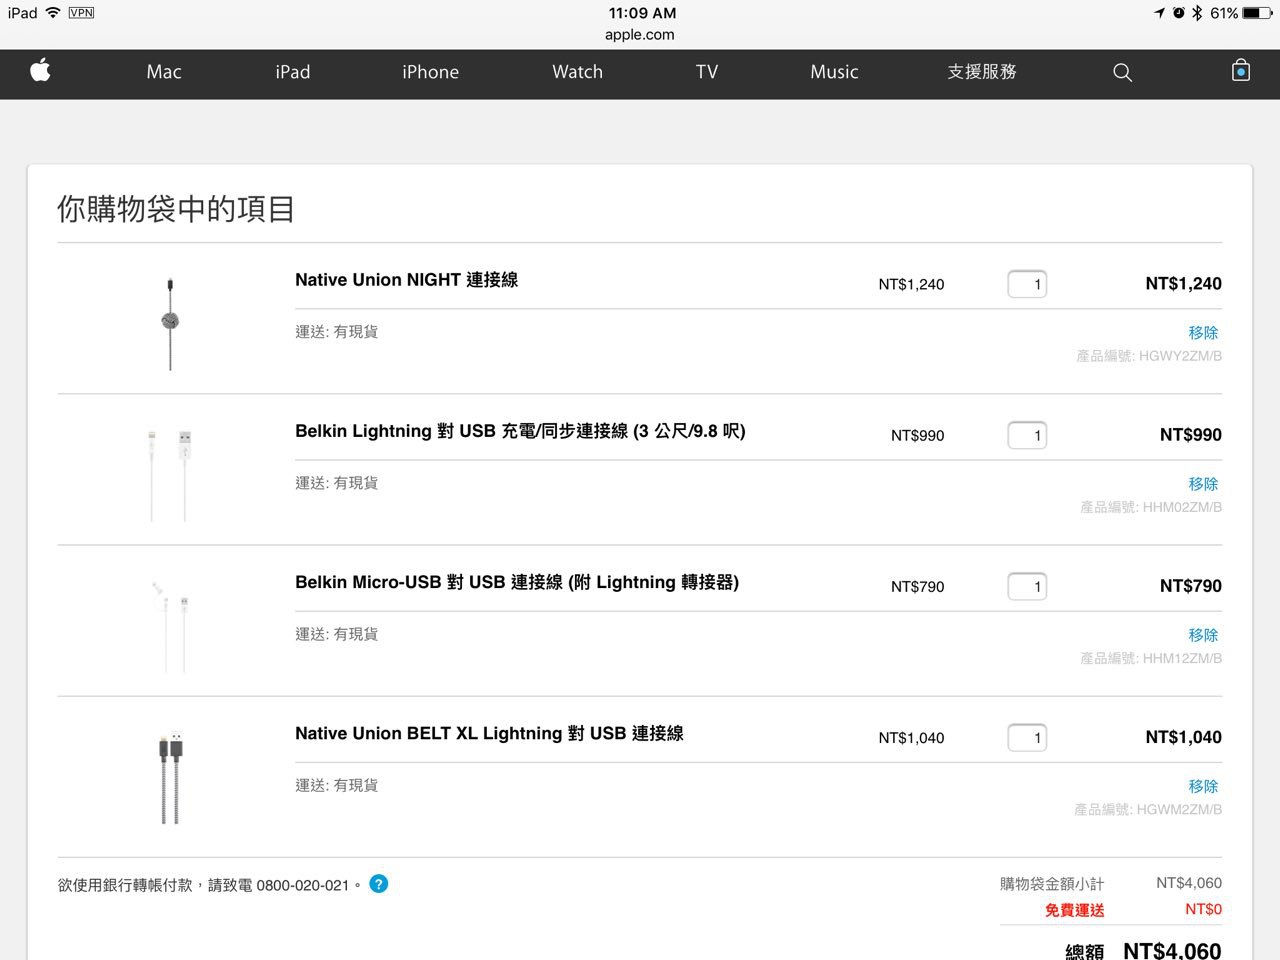
Task: View Native Union BELT XL cable thumbnail
Action: point(171,778)
